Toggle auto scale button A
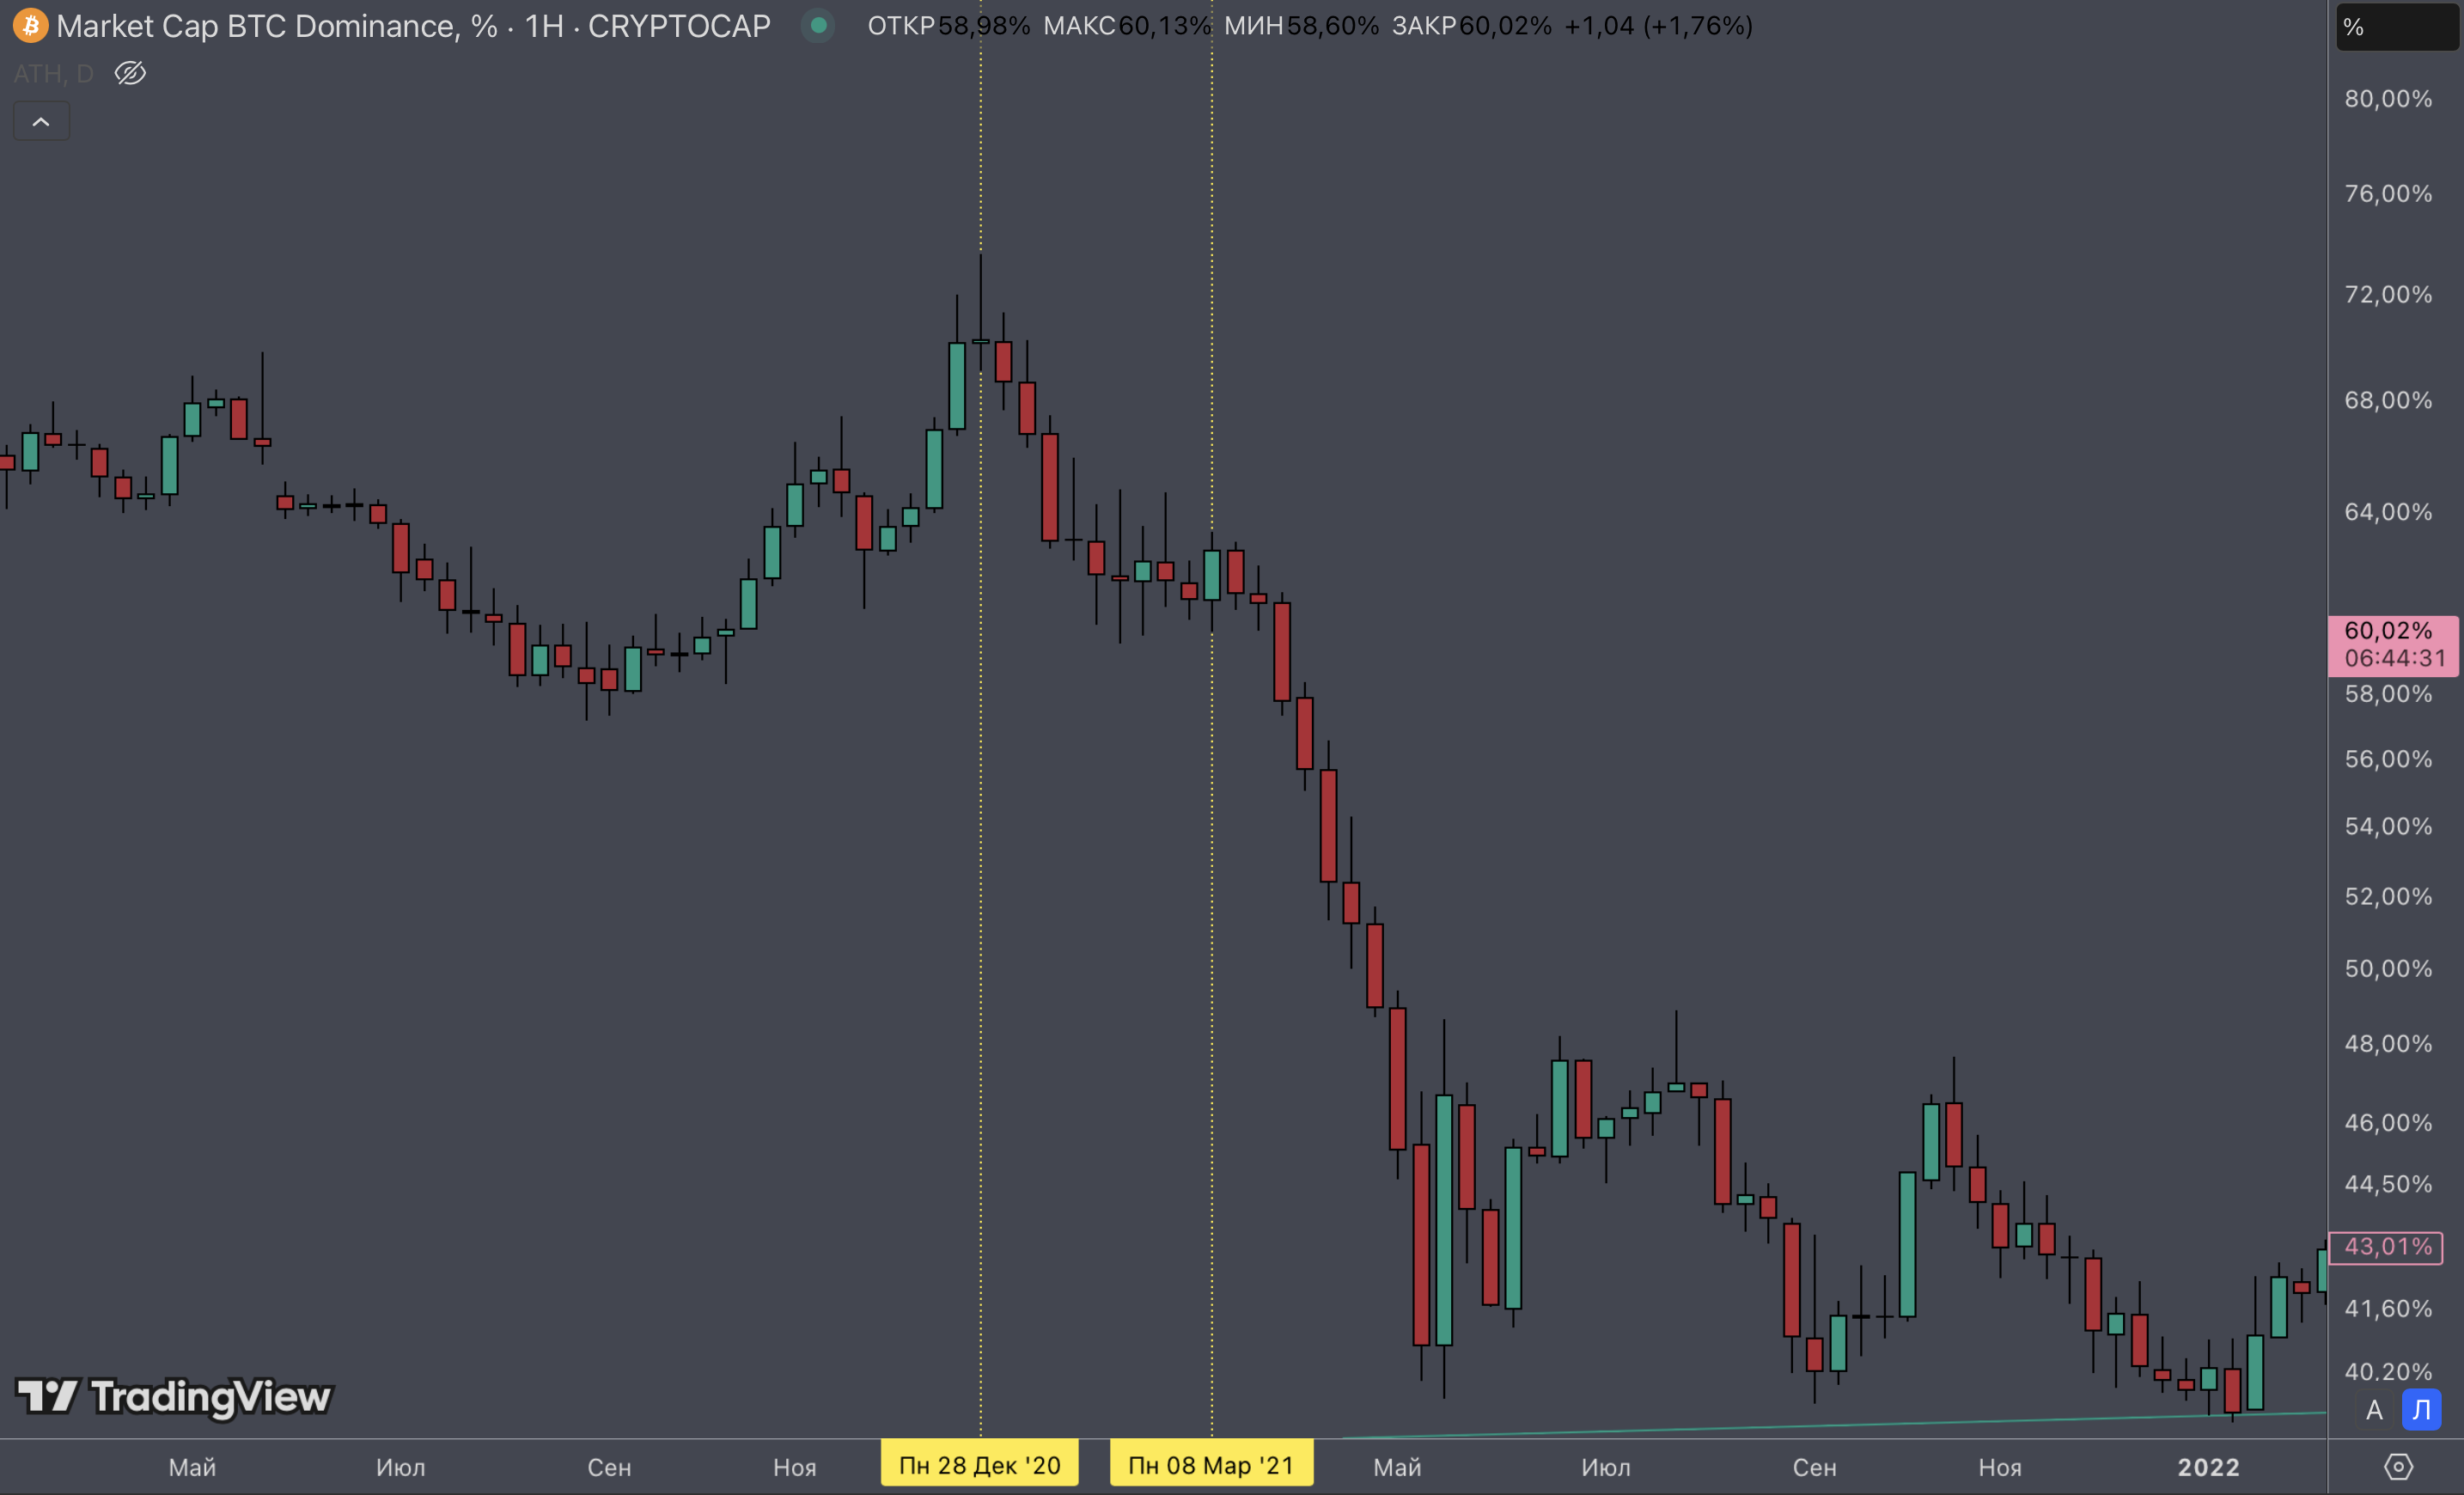 2374,1411
